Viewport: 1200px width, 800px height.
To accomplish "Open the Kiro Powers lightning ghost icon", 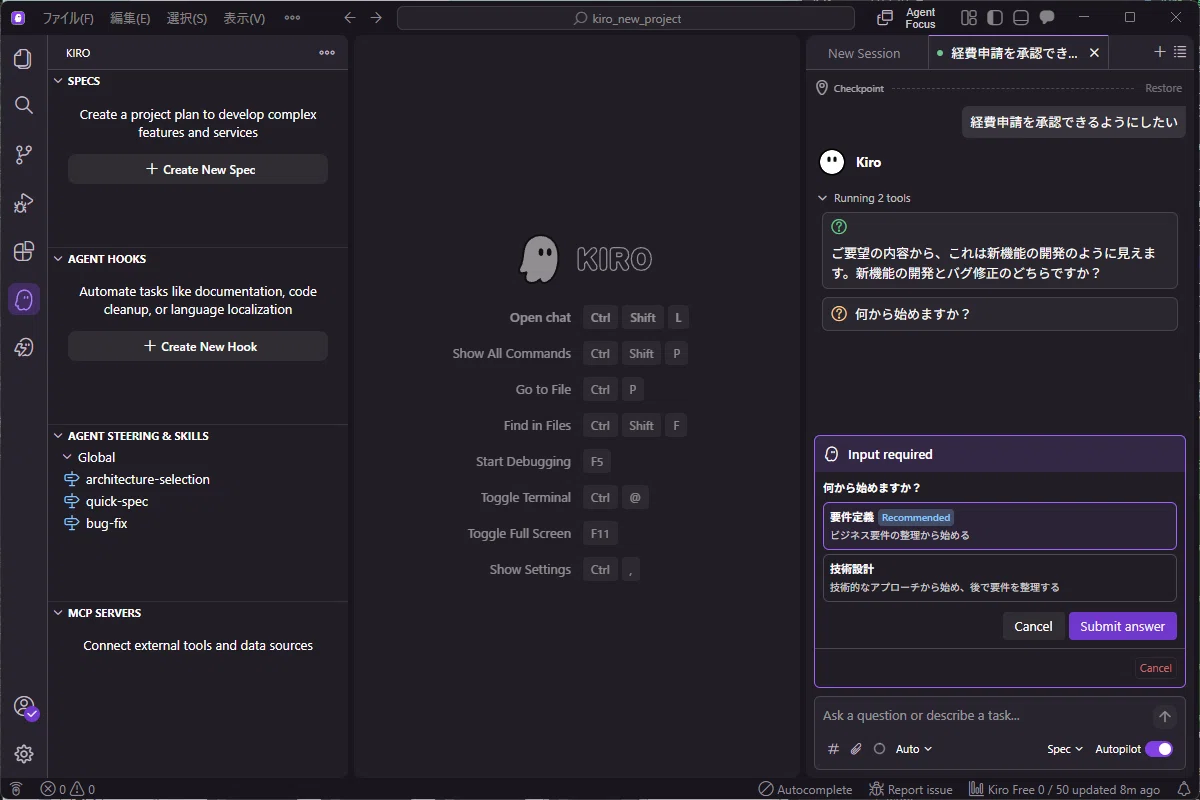I will 23,347.
